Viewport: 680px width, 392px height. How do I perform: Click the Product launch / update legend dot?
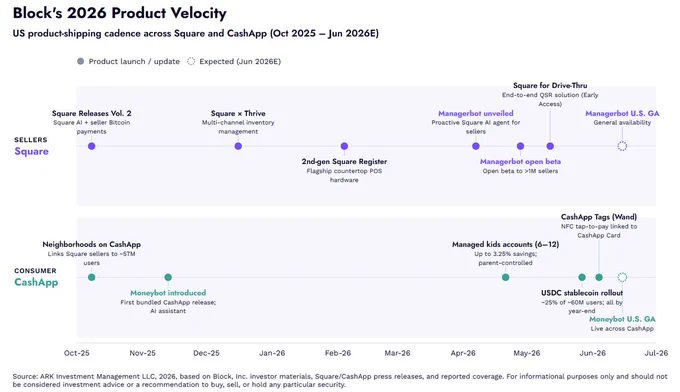[80, 61]
